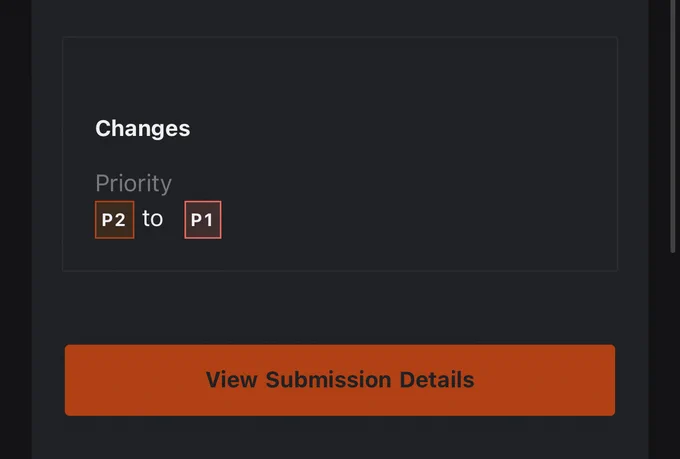680x459 pixels.
Task: Click the orange P2 priority badge
Action: click(114, 220)
